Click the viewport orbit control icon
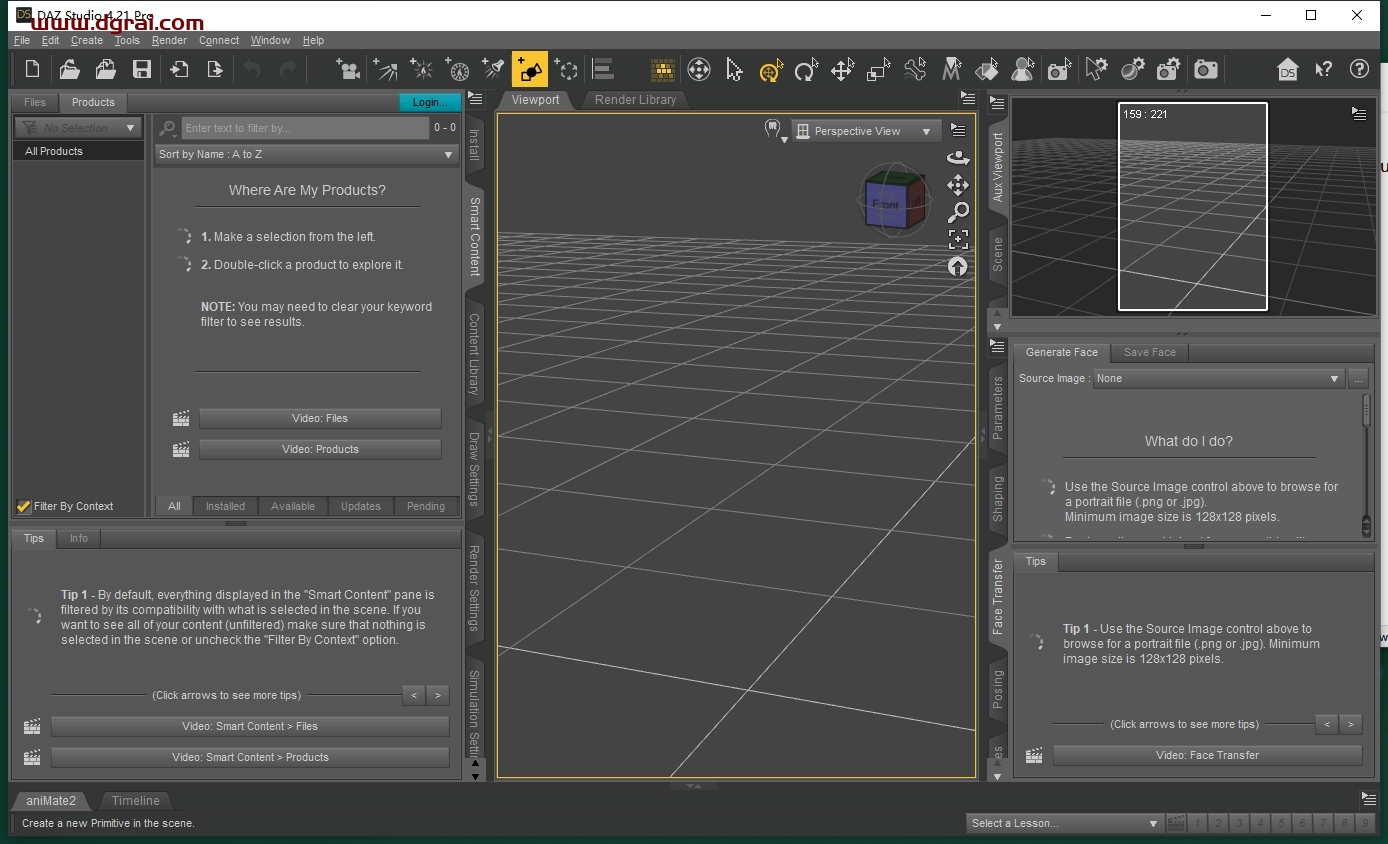This screenshot has height=844, width=1388. pos(958,158)
